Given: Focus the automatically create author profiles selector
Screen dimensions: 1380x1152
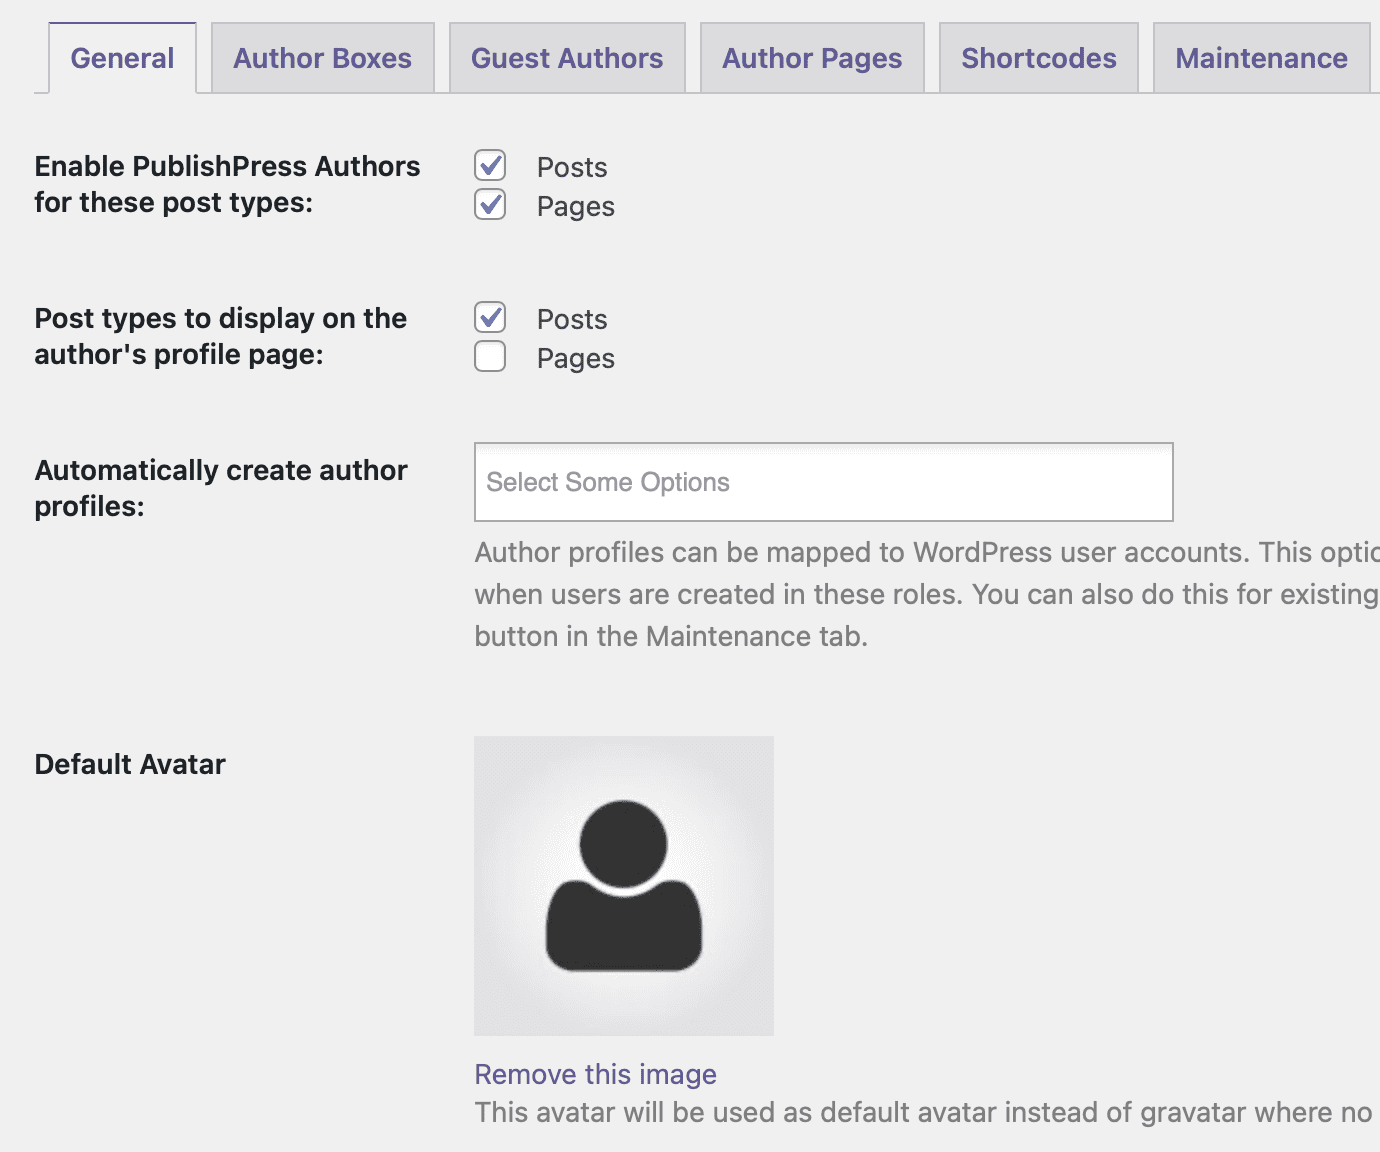Looking at the screenshot, I should tap(823, 482).
